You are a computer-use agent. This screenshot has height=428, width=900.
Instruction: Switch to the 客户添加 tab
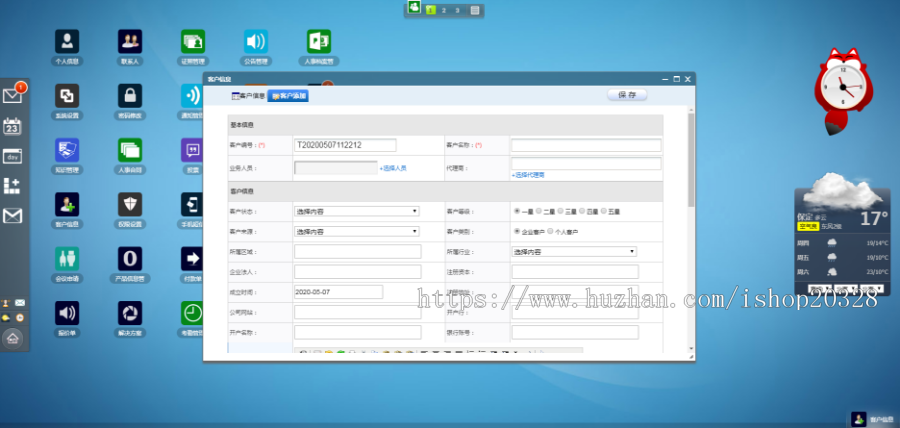(288, 96)
